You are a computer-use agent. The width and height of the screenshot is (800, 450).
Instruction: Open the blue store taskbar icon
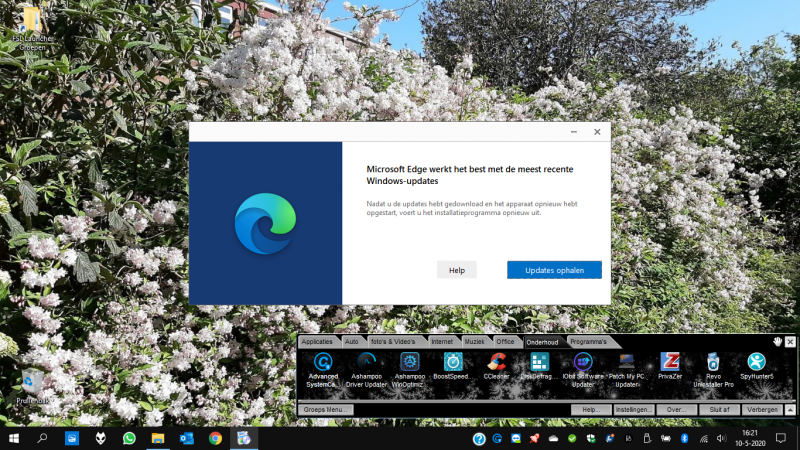tap(72, 438)
